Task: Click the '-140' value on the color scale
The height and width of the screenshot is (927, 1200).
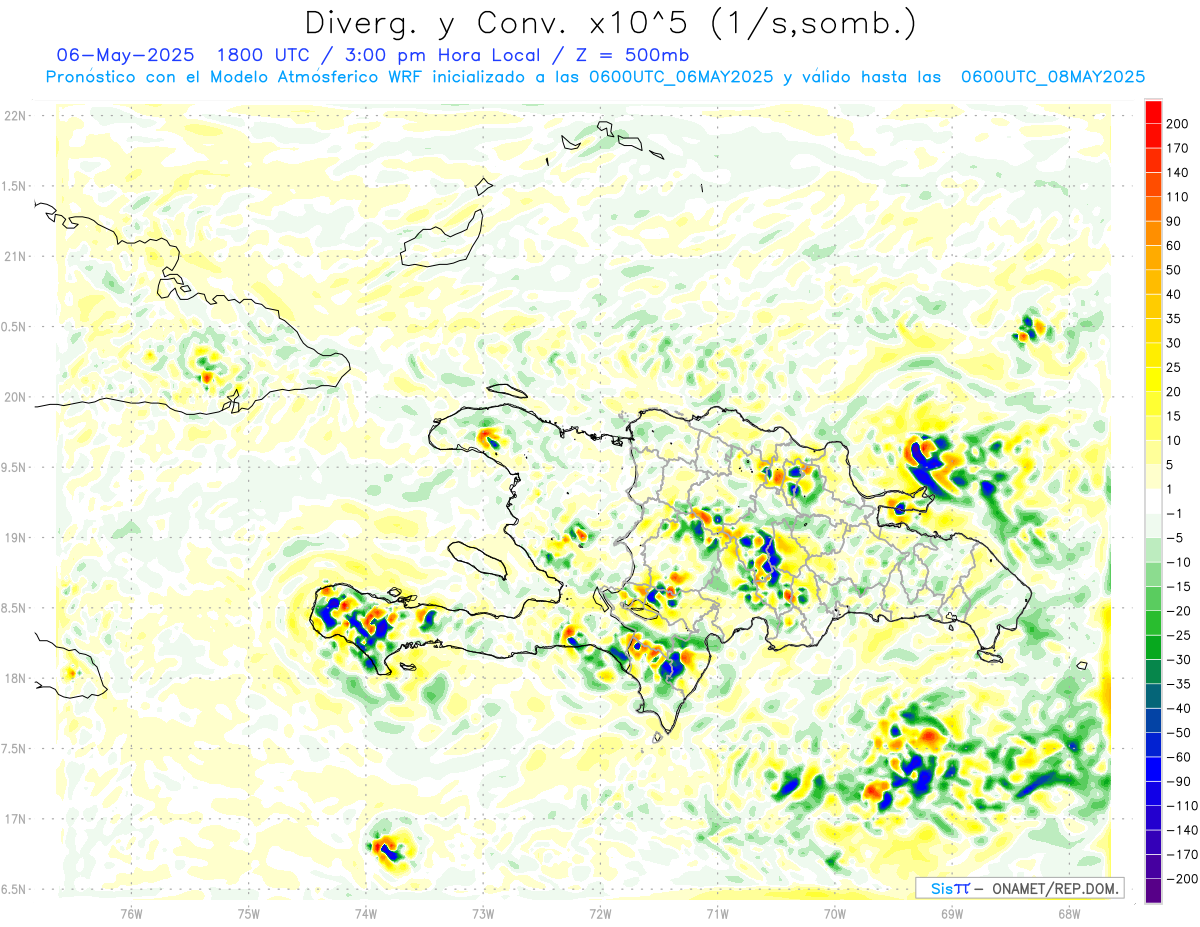Action: pos(1181,831)
